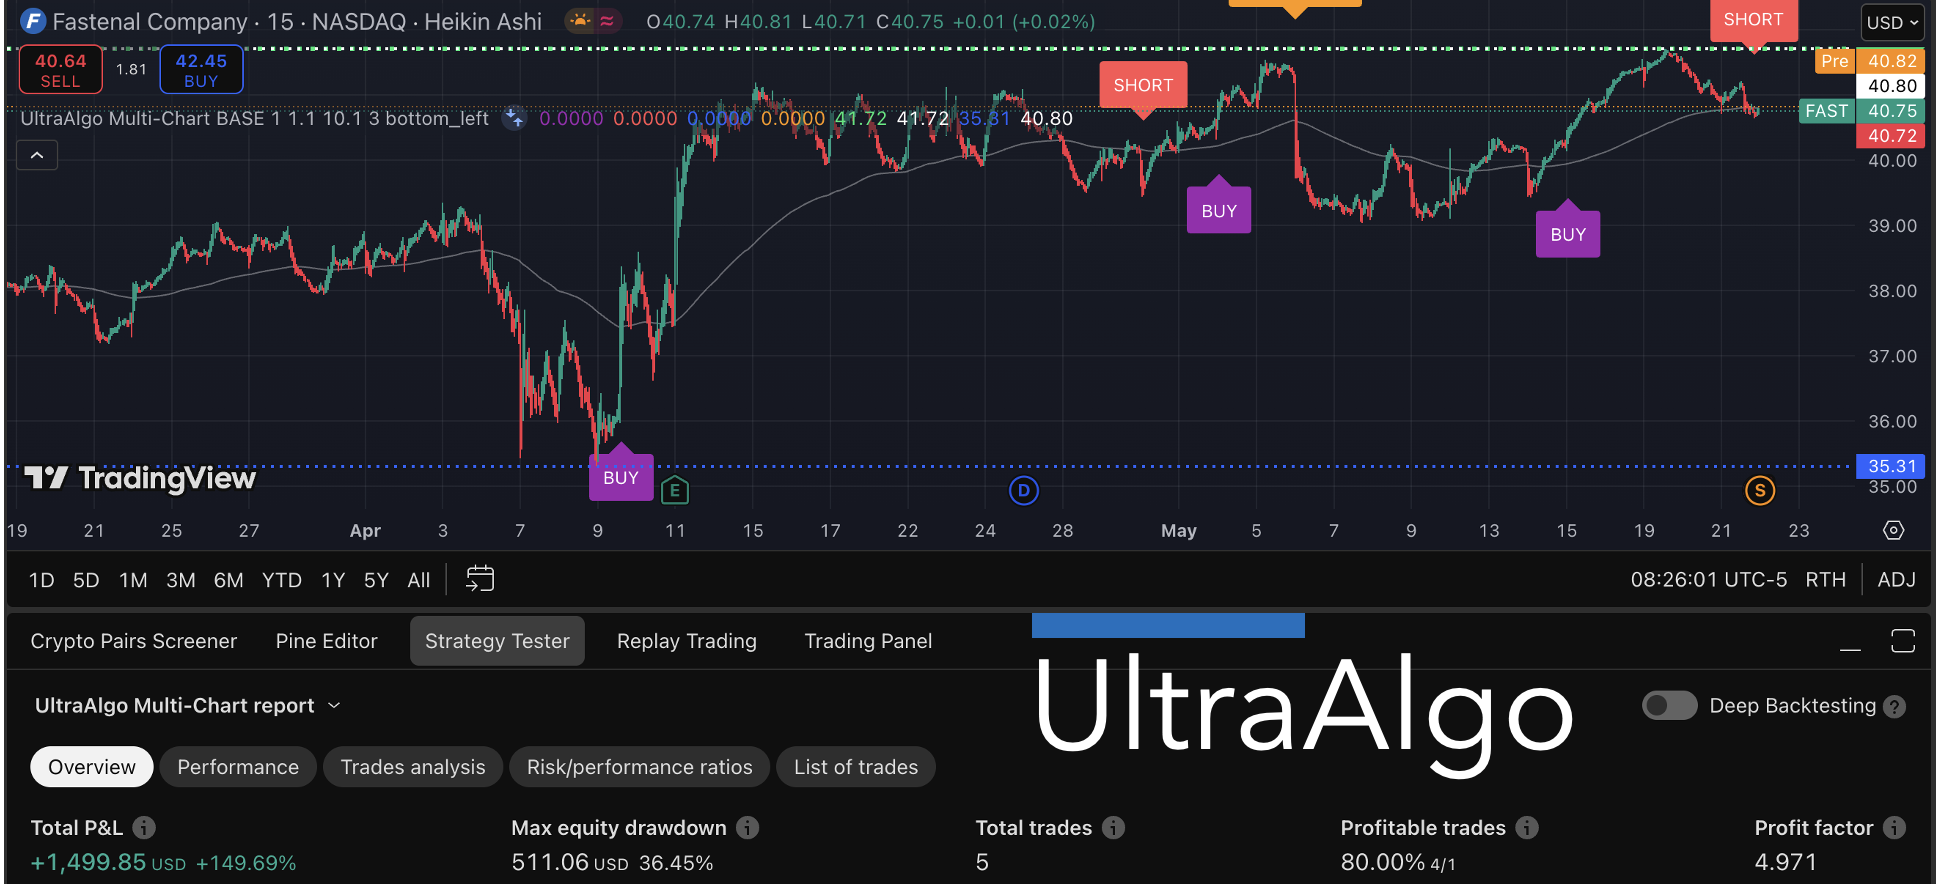
Task: Click the blue 35.31 price label
Action: point(1890,466)
